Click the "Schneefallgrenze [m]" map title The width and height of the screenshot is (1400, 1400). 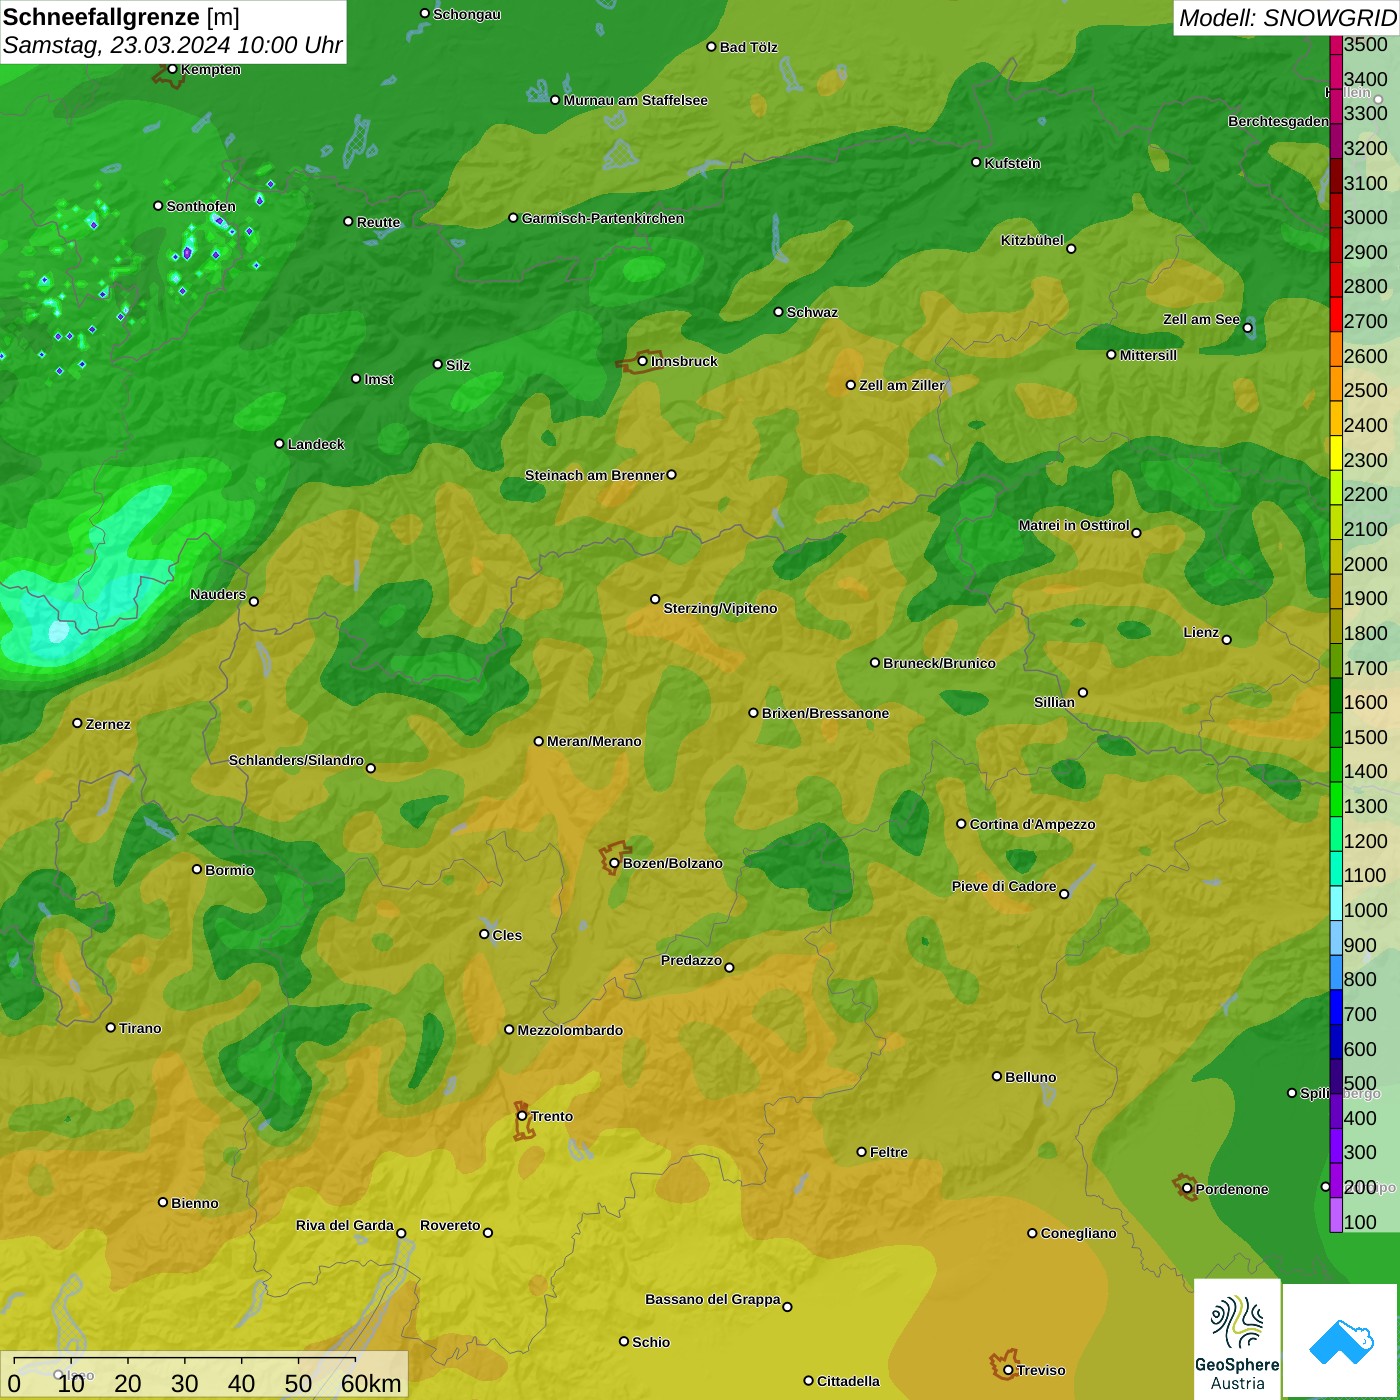(x=122, y=17)
